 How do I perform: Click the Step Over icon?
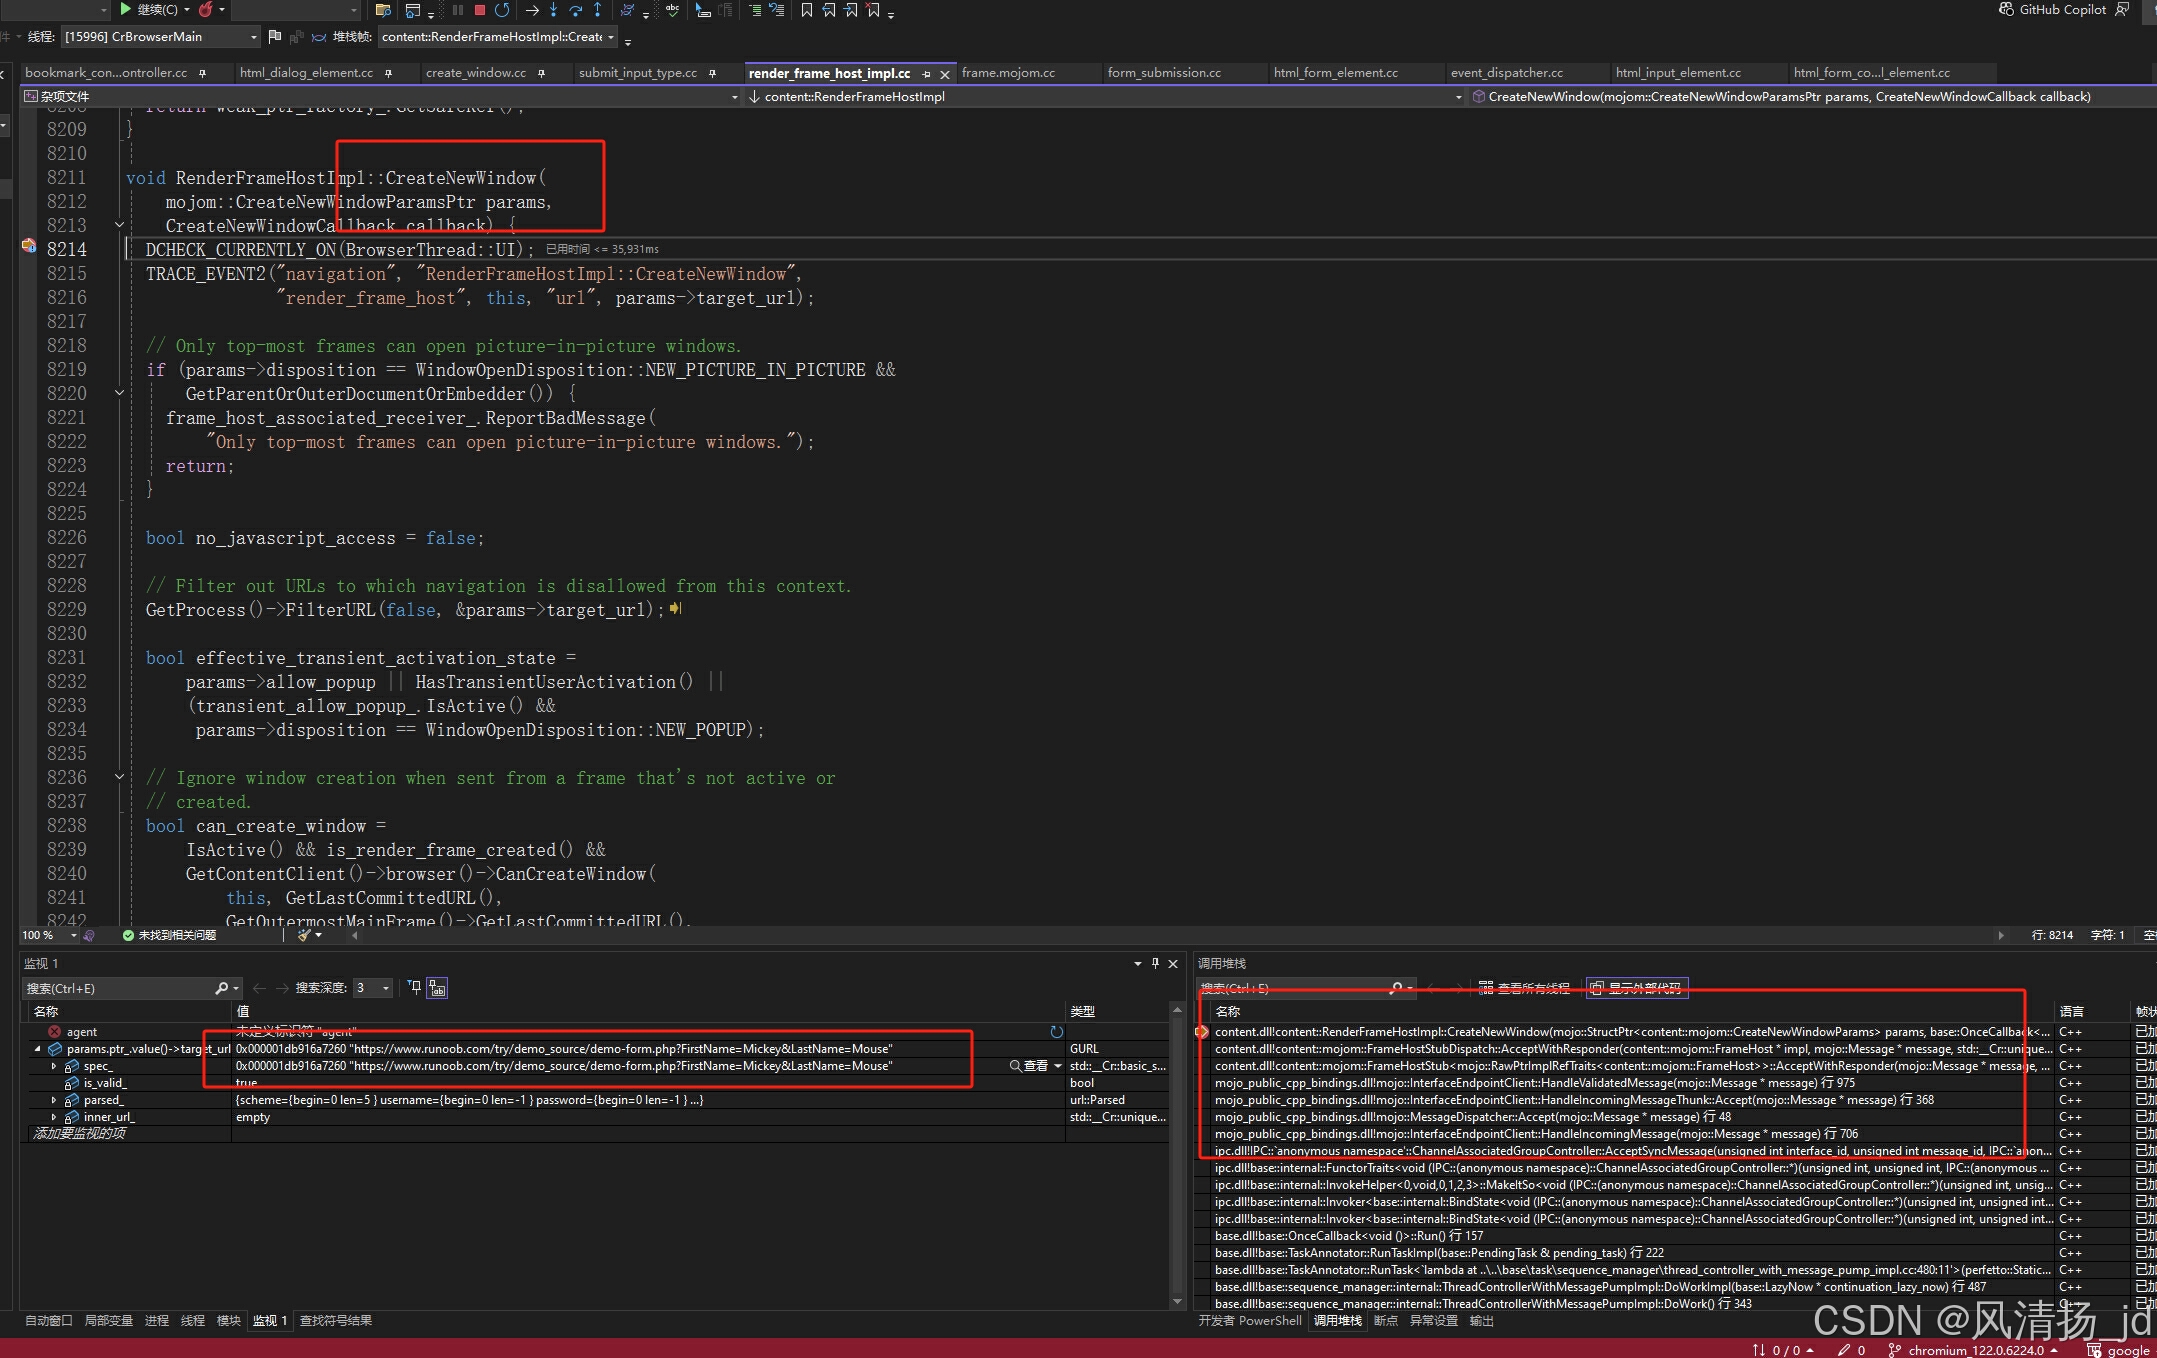tap(575, 10)
